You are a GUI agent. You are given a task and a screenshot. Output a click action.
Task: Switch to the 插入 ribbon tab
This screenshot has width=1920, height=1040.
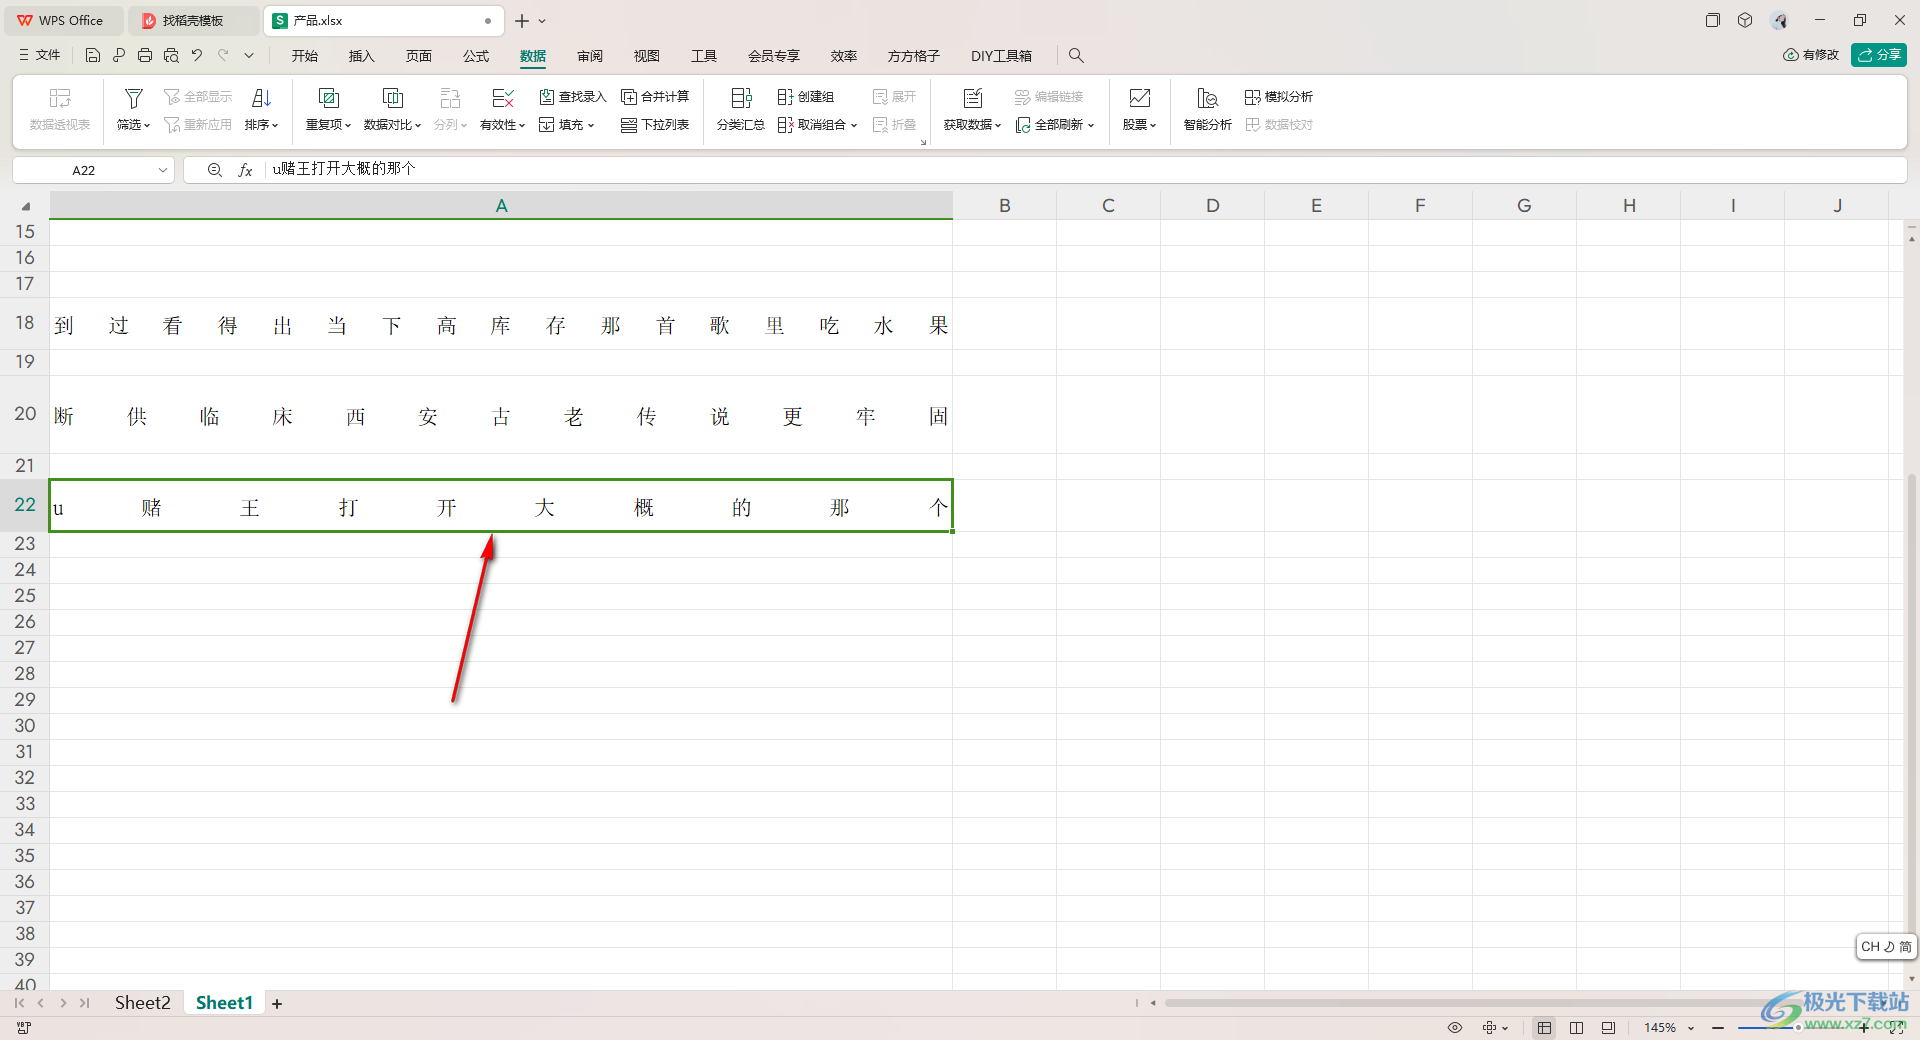tap(361, 56)
